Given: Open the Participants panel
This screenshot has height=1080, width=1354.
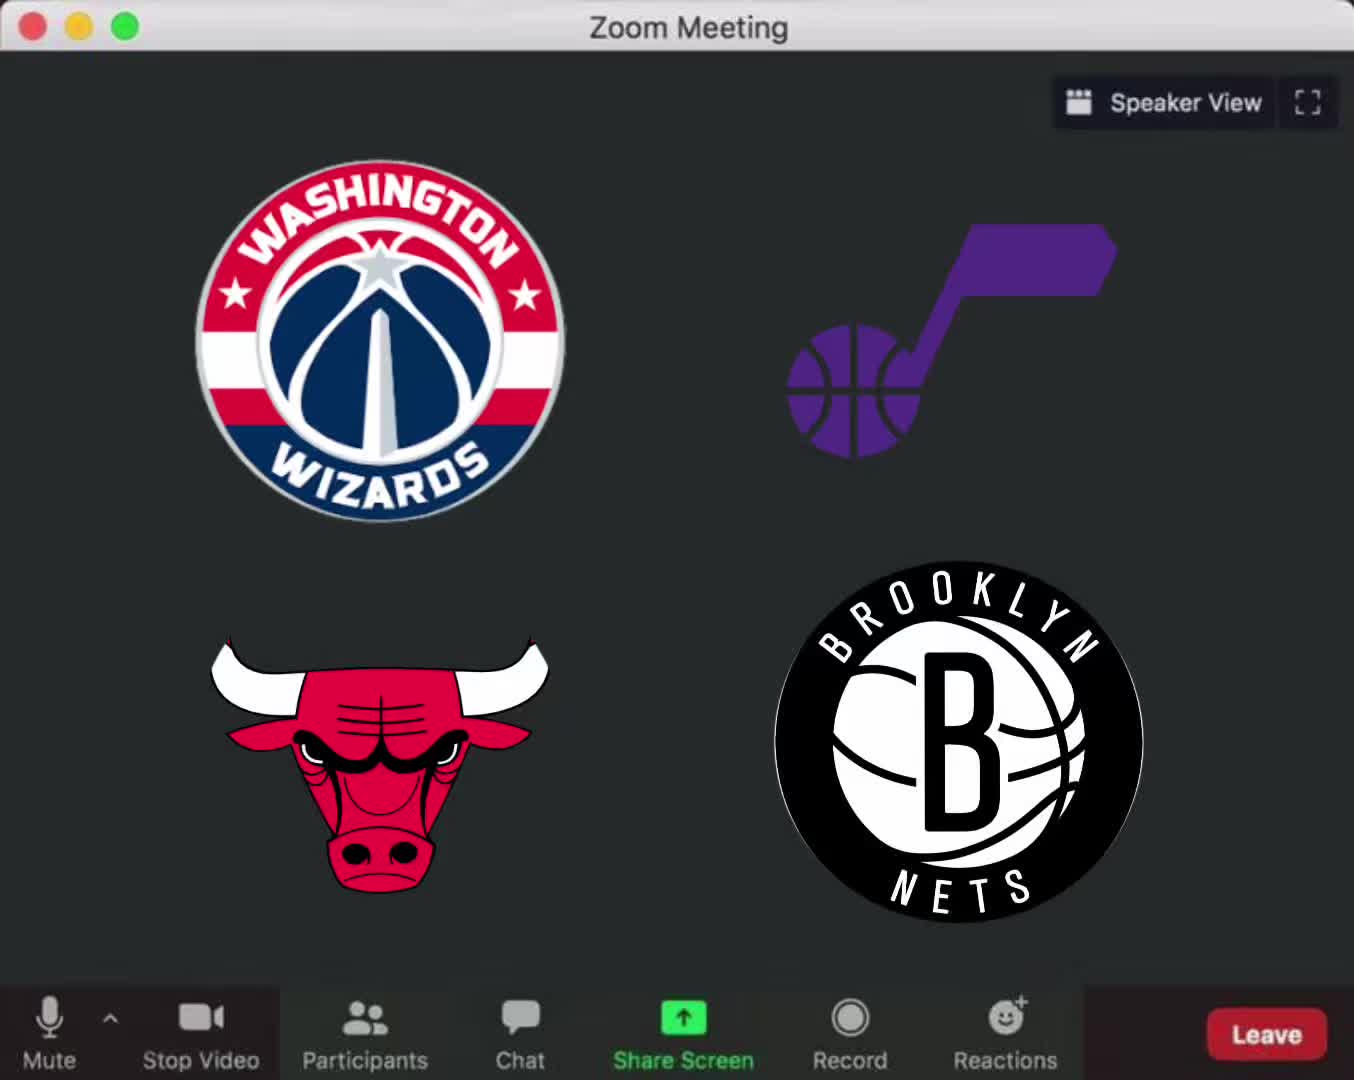Looking at the screenshot, I should pyautogui.click(x=365, y=1034).
